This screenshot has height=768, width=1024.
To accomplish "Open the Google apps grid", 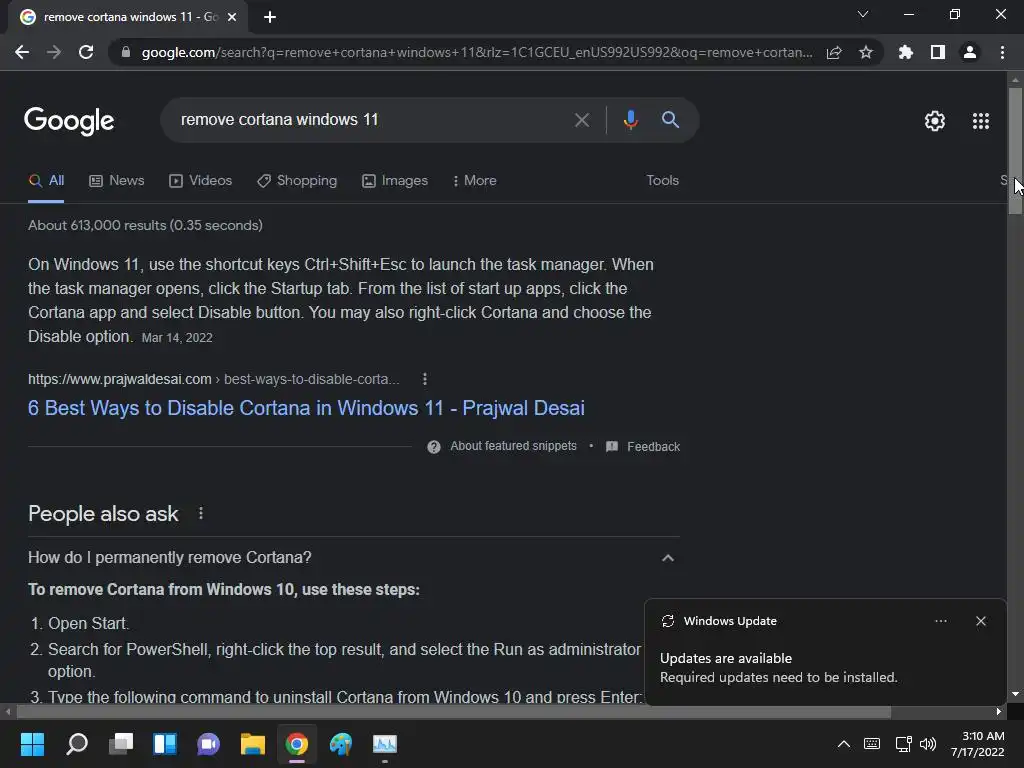I will (981, 121).
